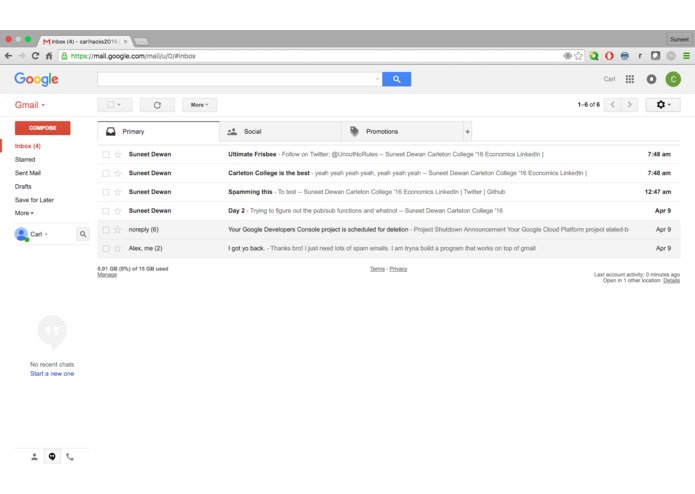Open the Day 2 email

click(388, 211)
